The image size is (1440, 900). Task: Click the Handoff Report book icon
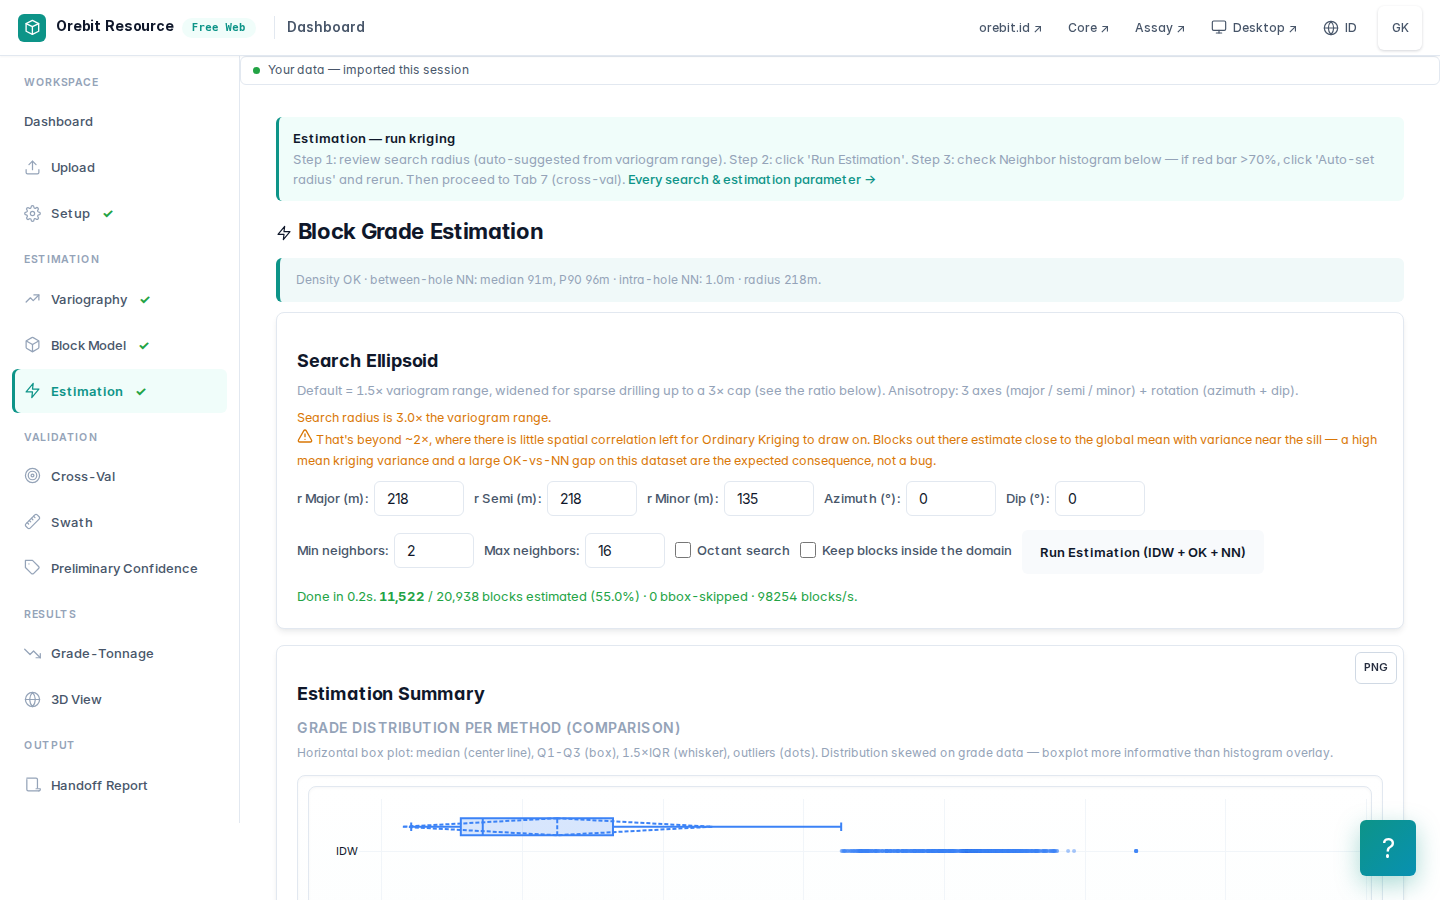(32, 785)
